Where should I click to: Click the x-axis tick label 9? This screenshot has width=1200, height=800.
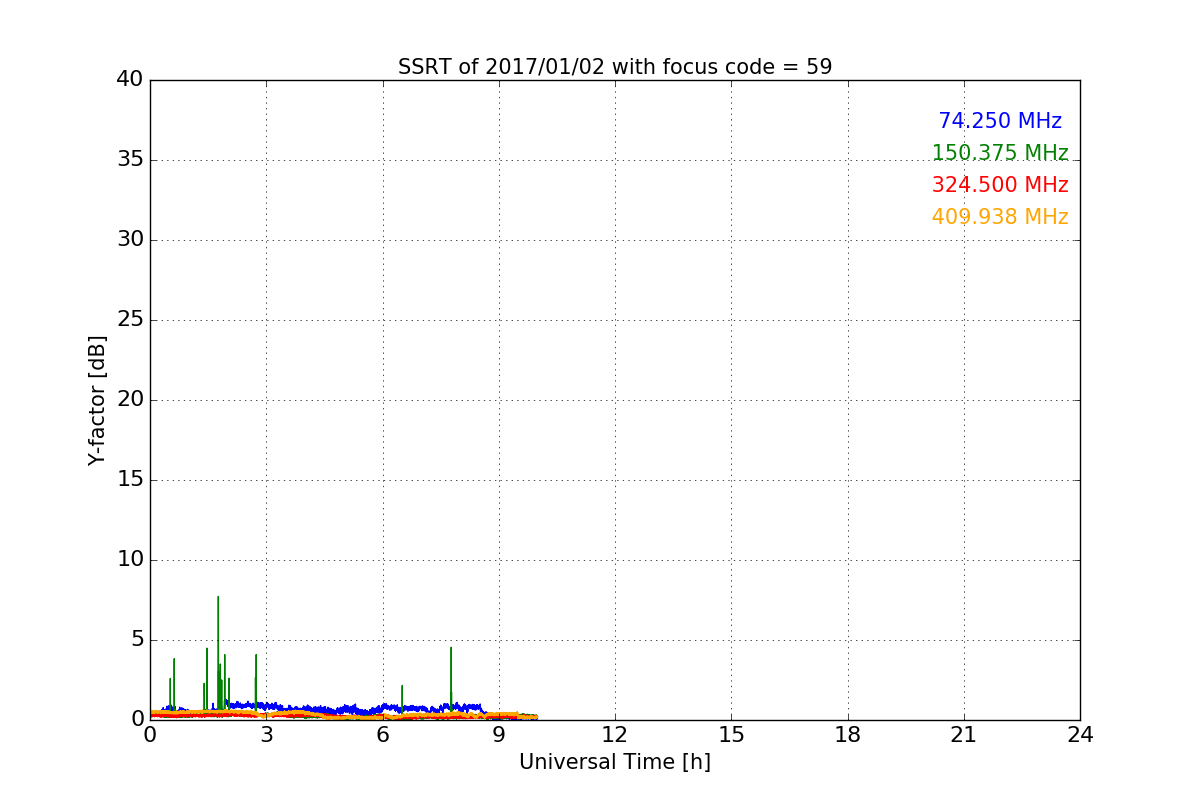pos(499,735)
